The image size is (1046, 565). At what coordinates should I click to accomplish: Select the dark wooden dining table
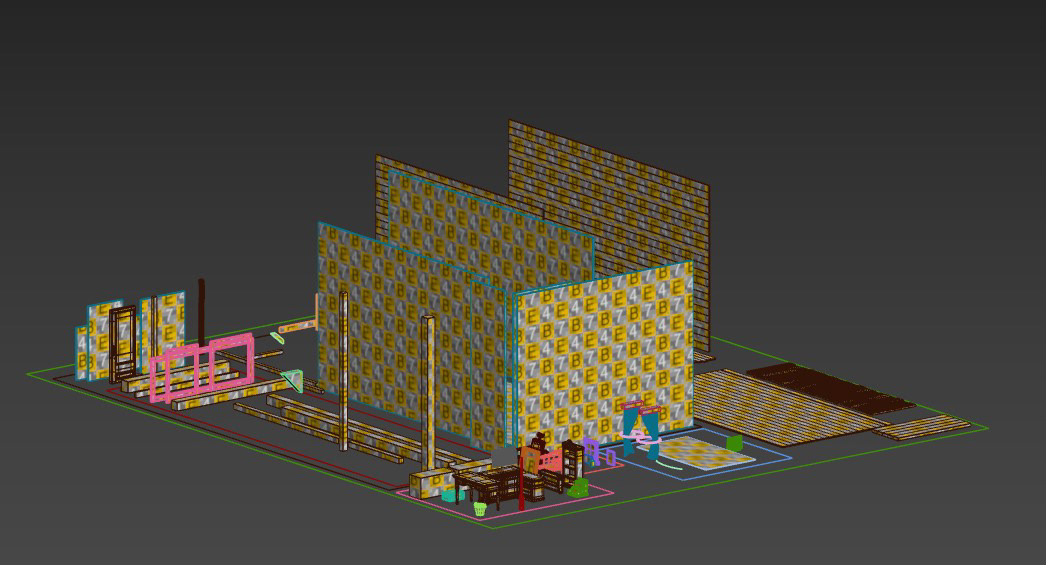497,484
